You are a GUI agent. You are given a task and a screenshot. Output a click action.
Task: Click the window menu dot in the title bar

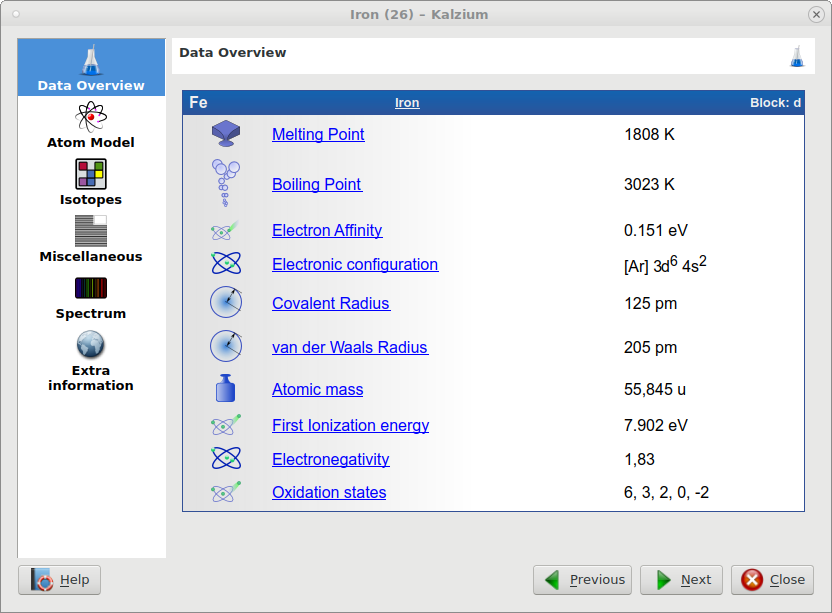pos(16,14)
